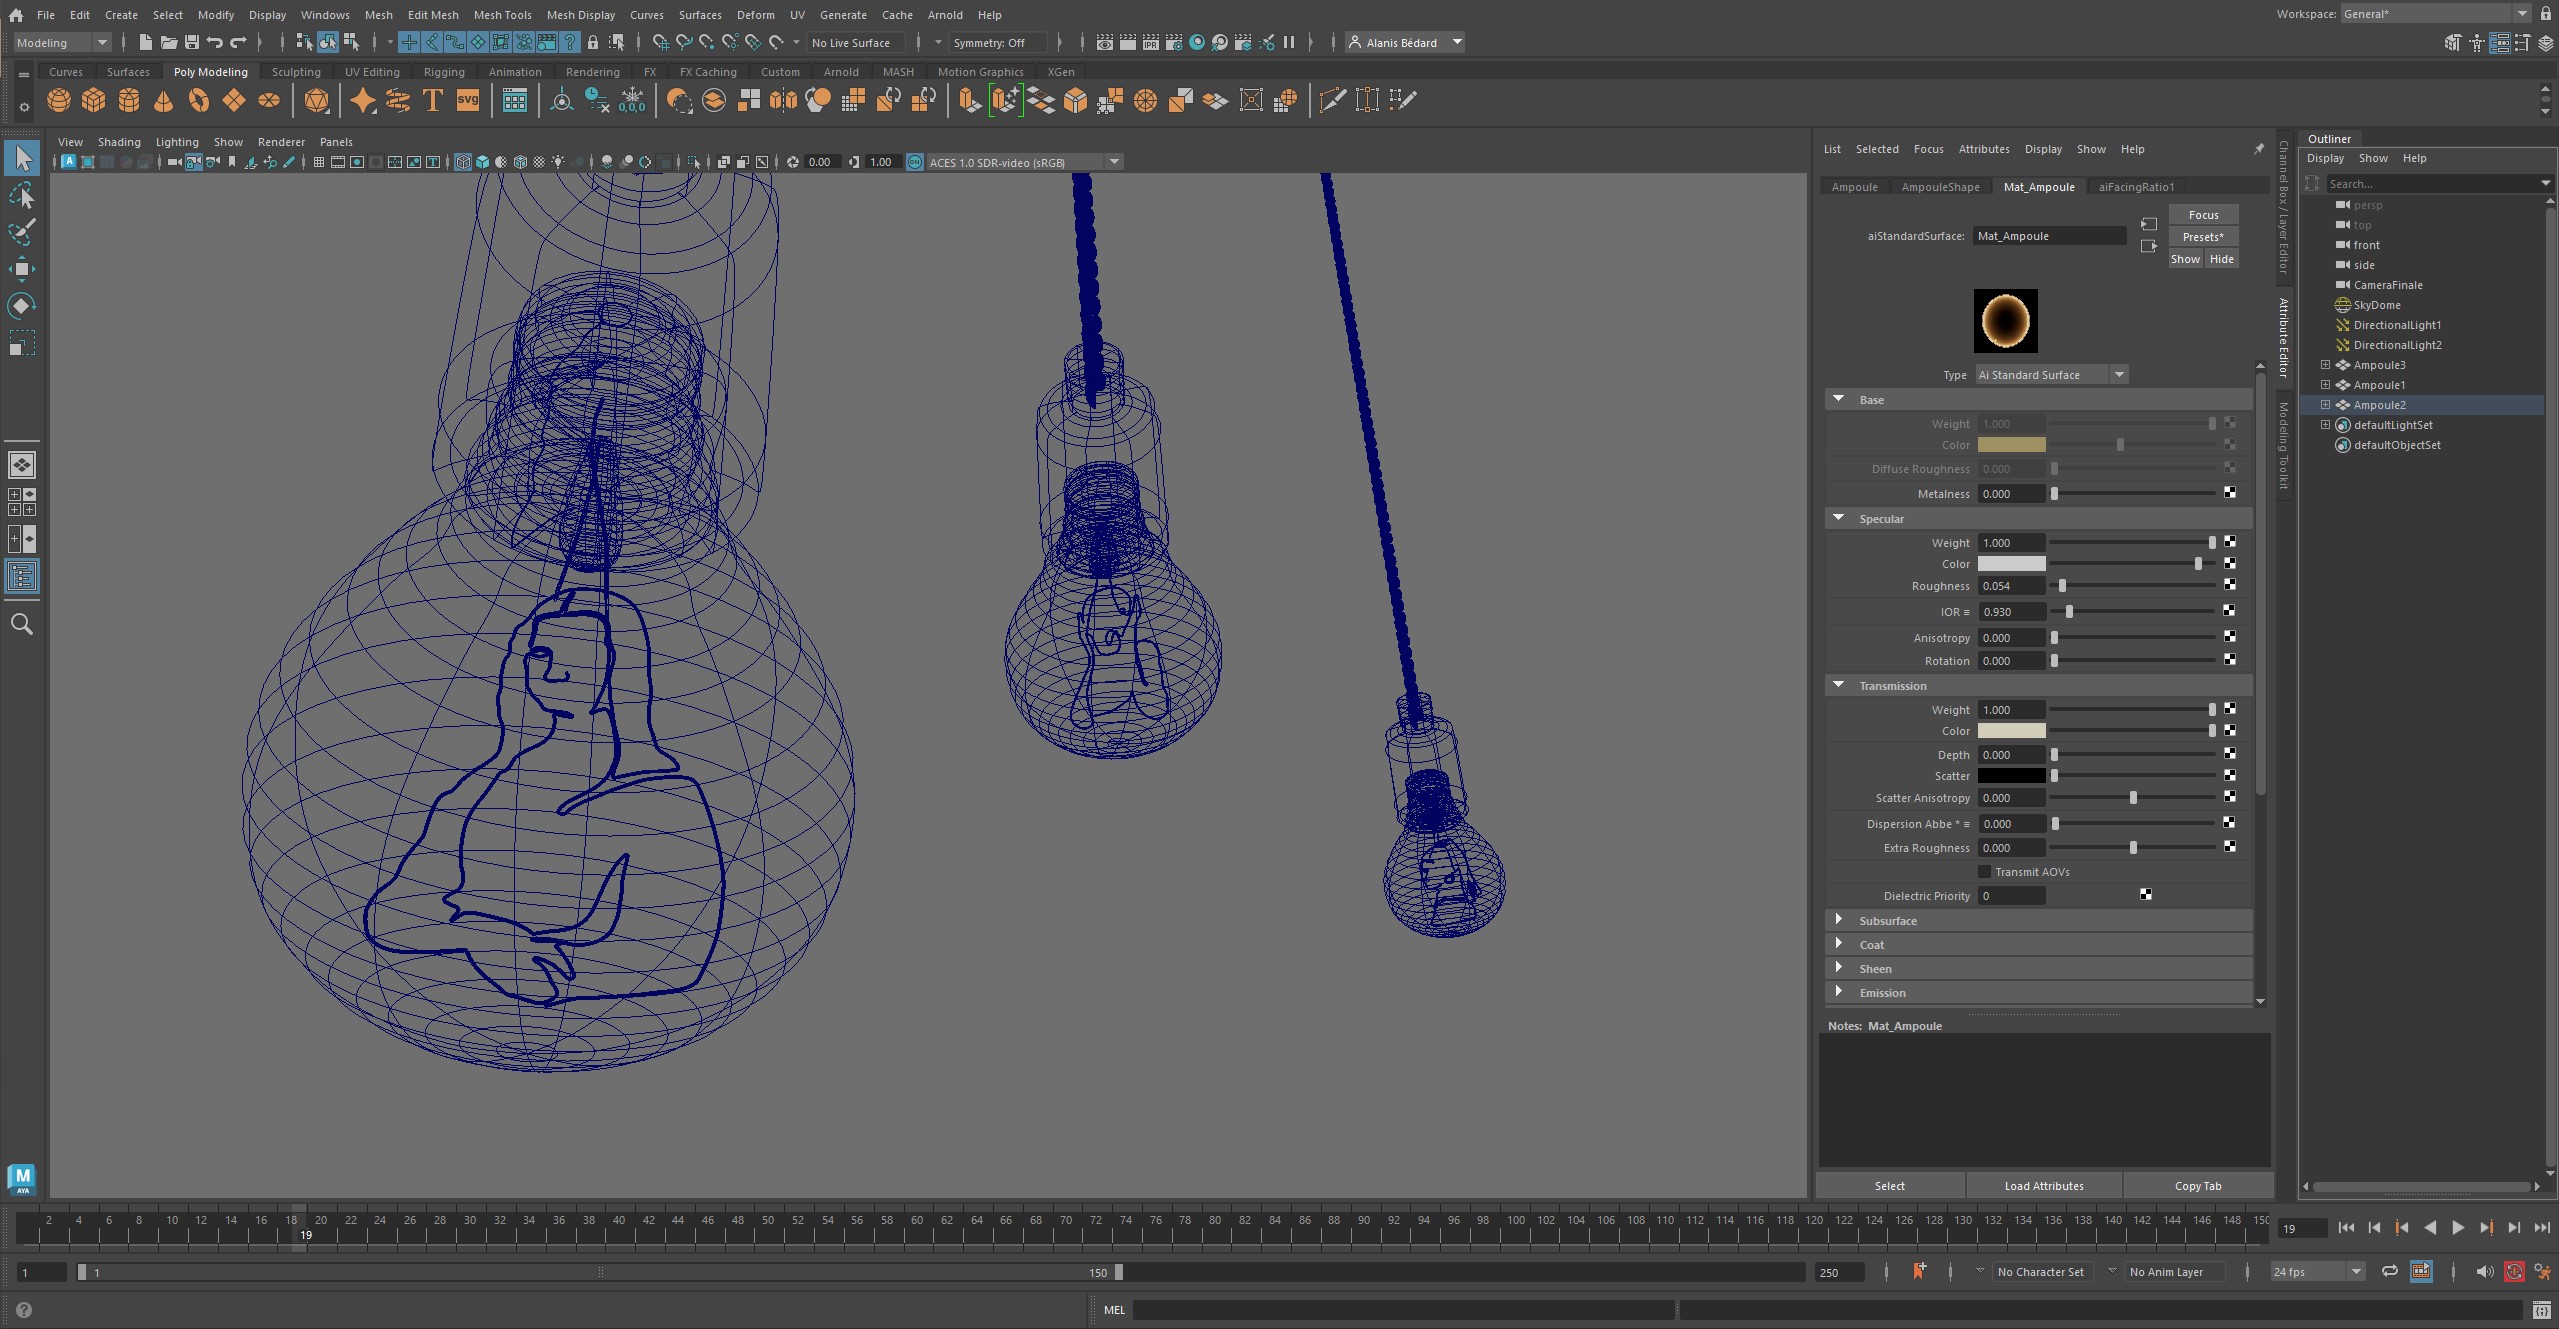Switch to the aiFacingRatio1 tab

(x=2136, y=187)
